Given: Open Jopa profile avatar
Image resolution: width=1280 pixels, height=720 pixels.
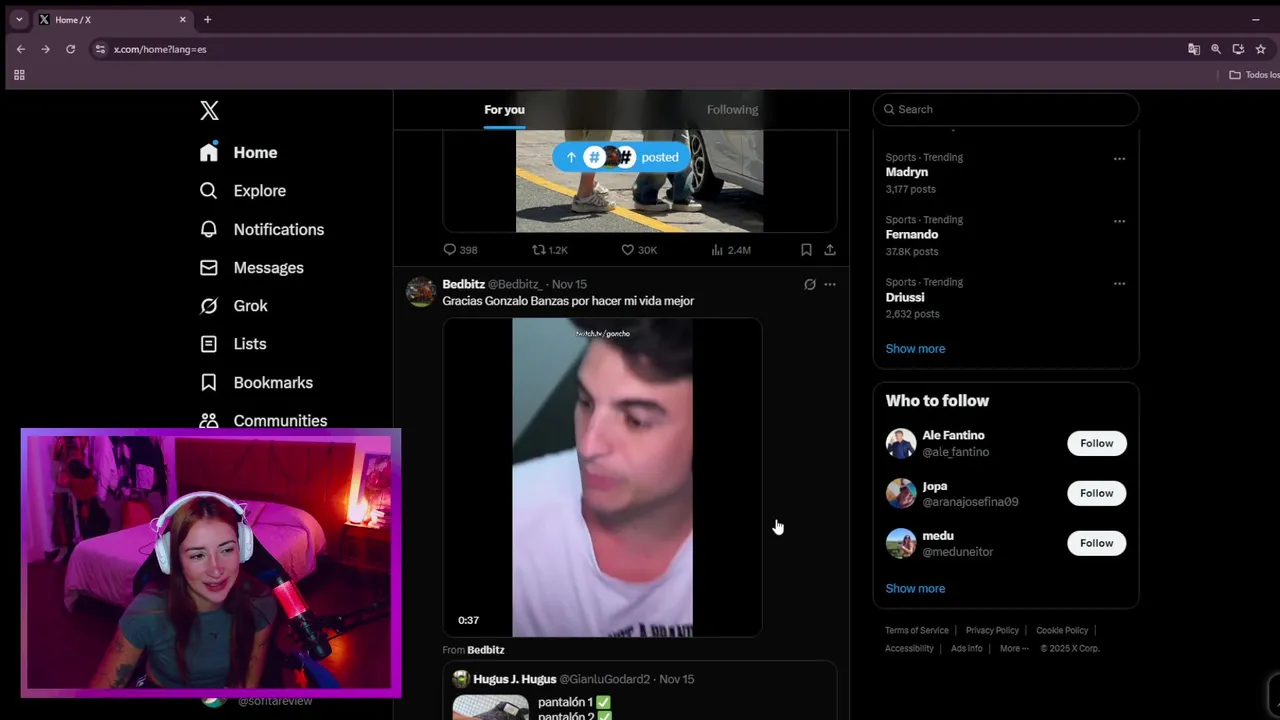Looking at the screenshot, I should coord(901,493).
